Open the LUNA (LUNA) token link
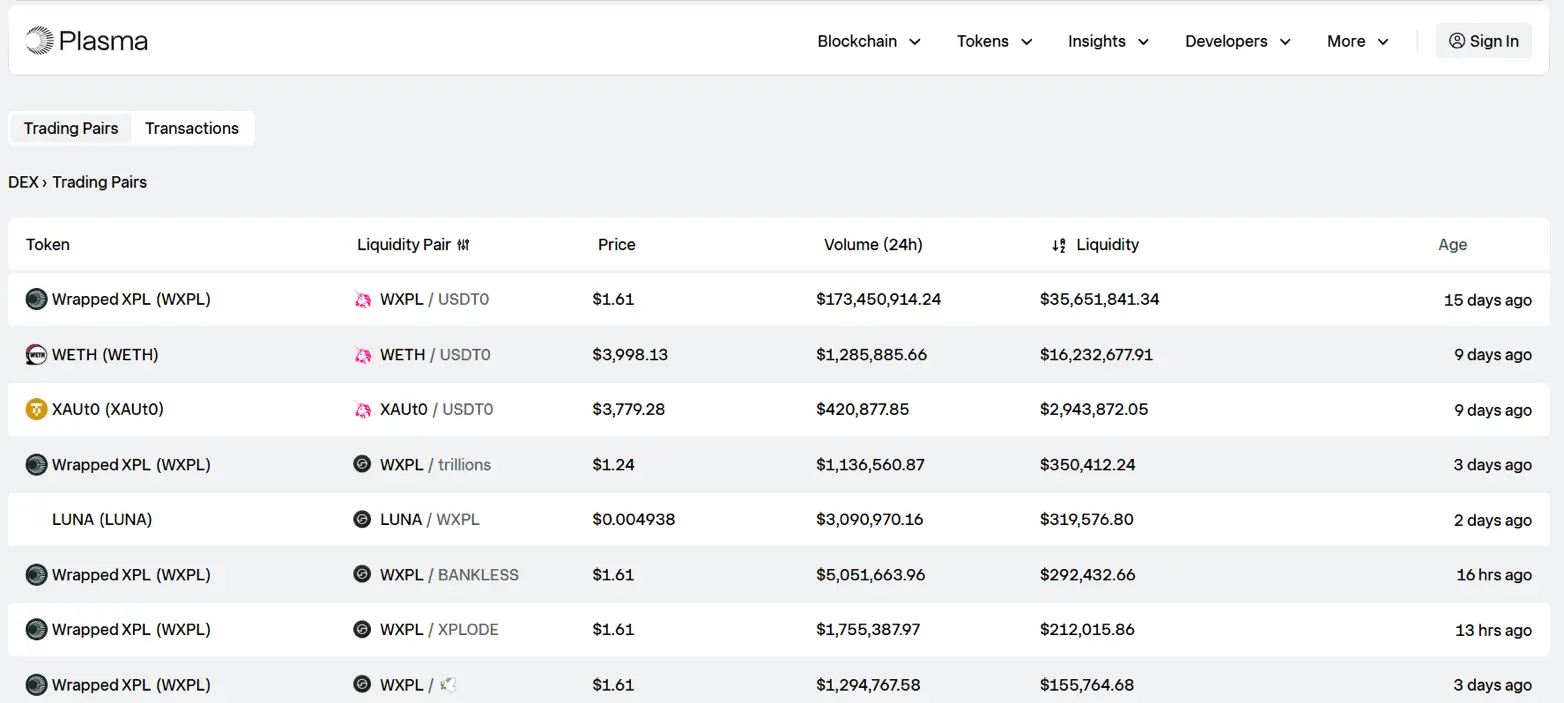Viewport: 1564px width, 703px height. pyautogui.click(x=102, y=519)
